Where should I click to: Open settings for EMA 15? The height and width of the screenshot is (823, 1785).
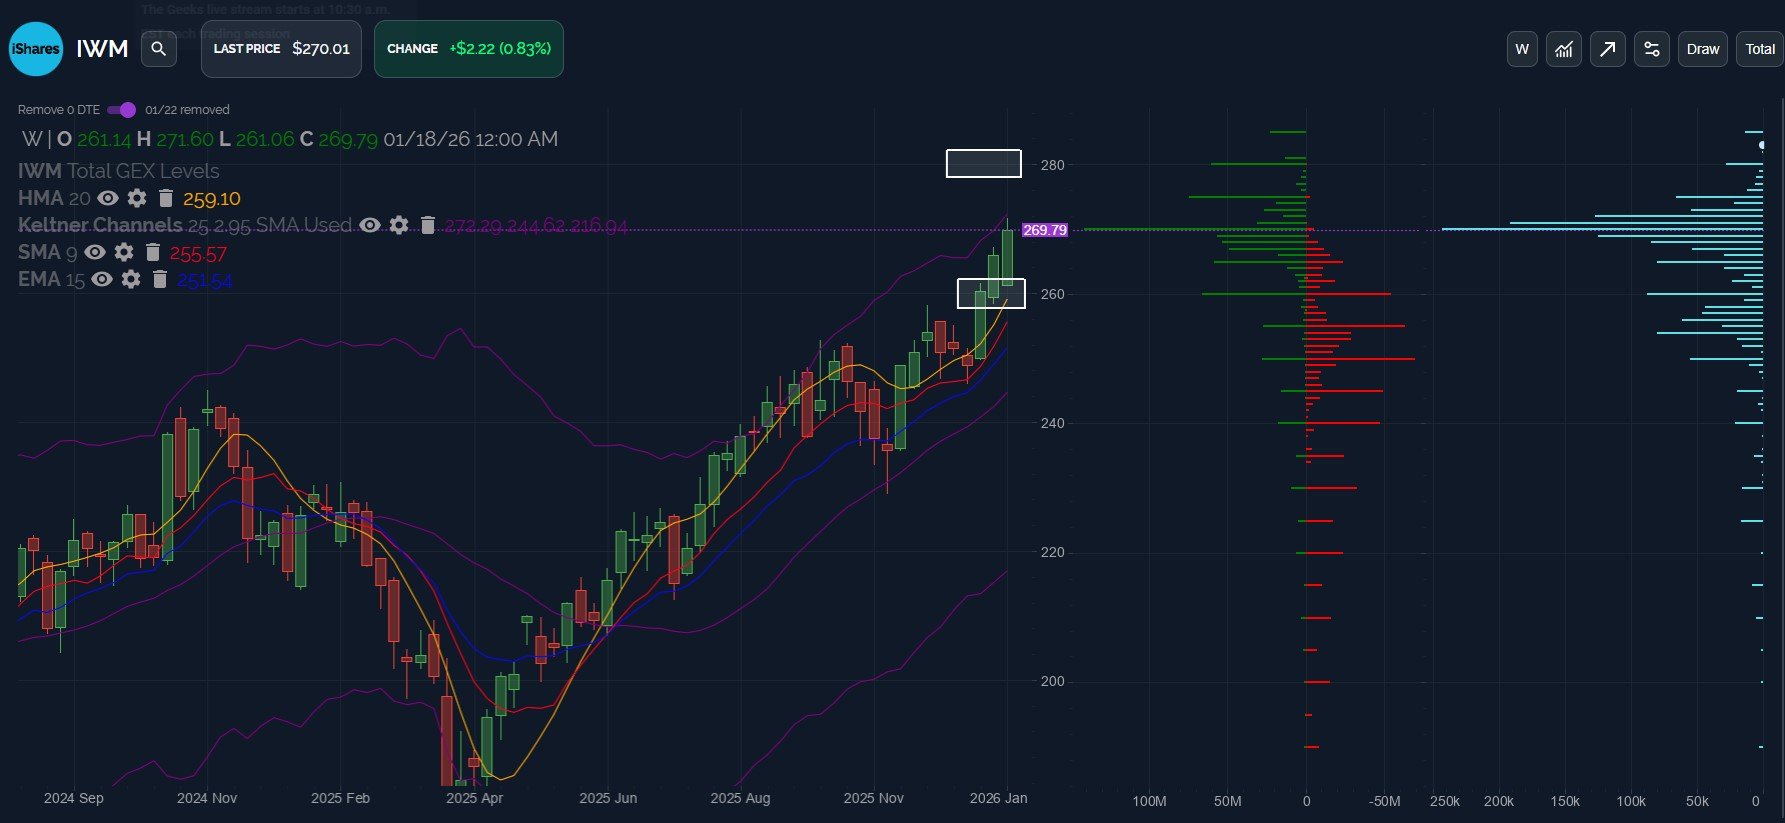131,279
